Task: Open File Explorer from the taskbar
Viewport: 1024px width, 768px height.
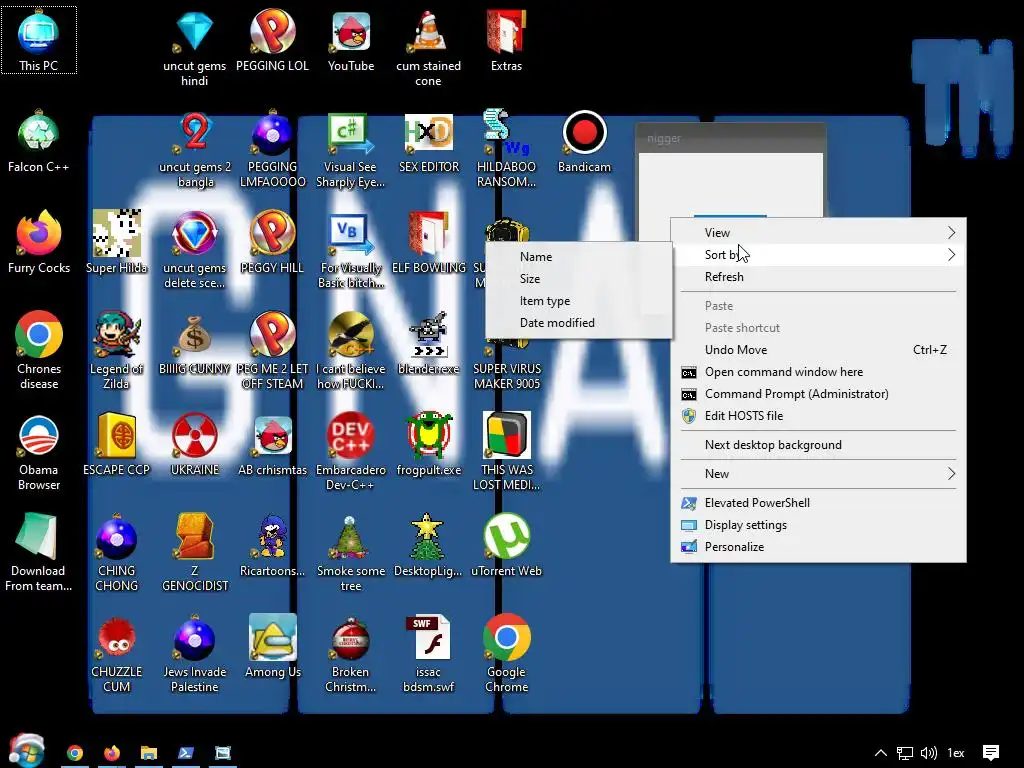Action: pos(149,753)
